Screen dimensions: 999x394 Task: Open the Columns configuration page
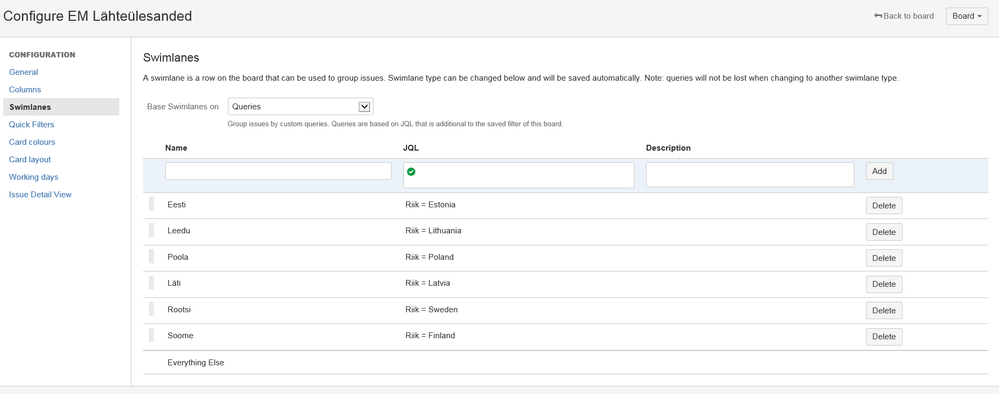pyautogui.click(x=25, y=90)
